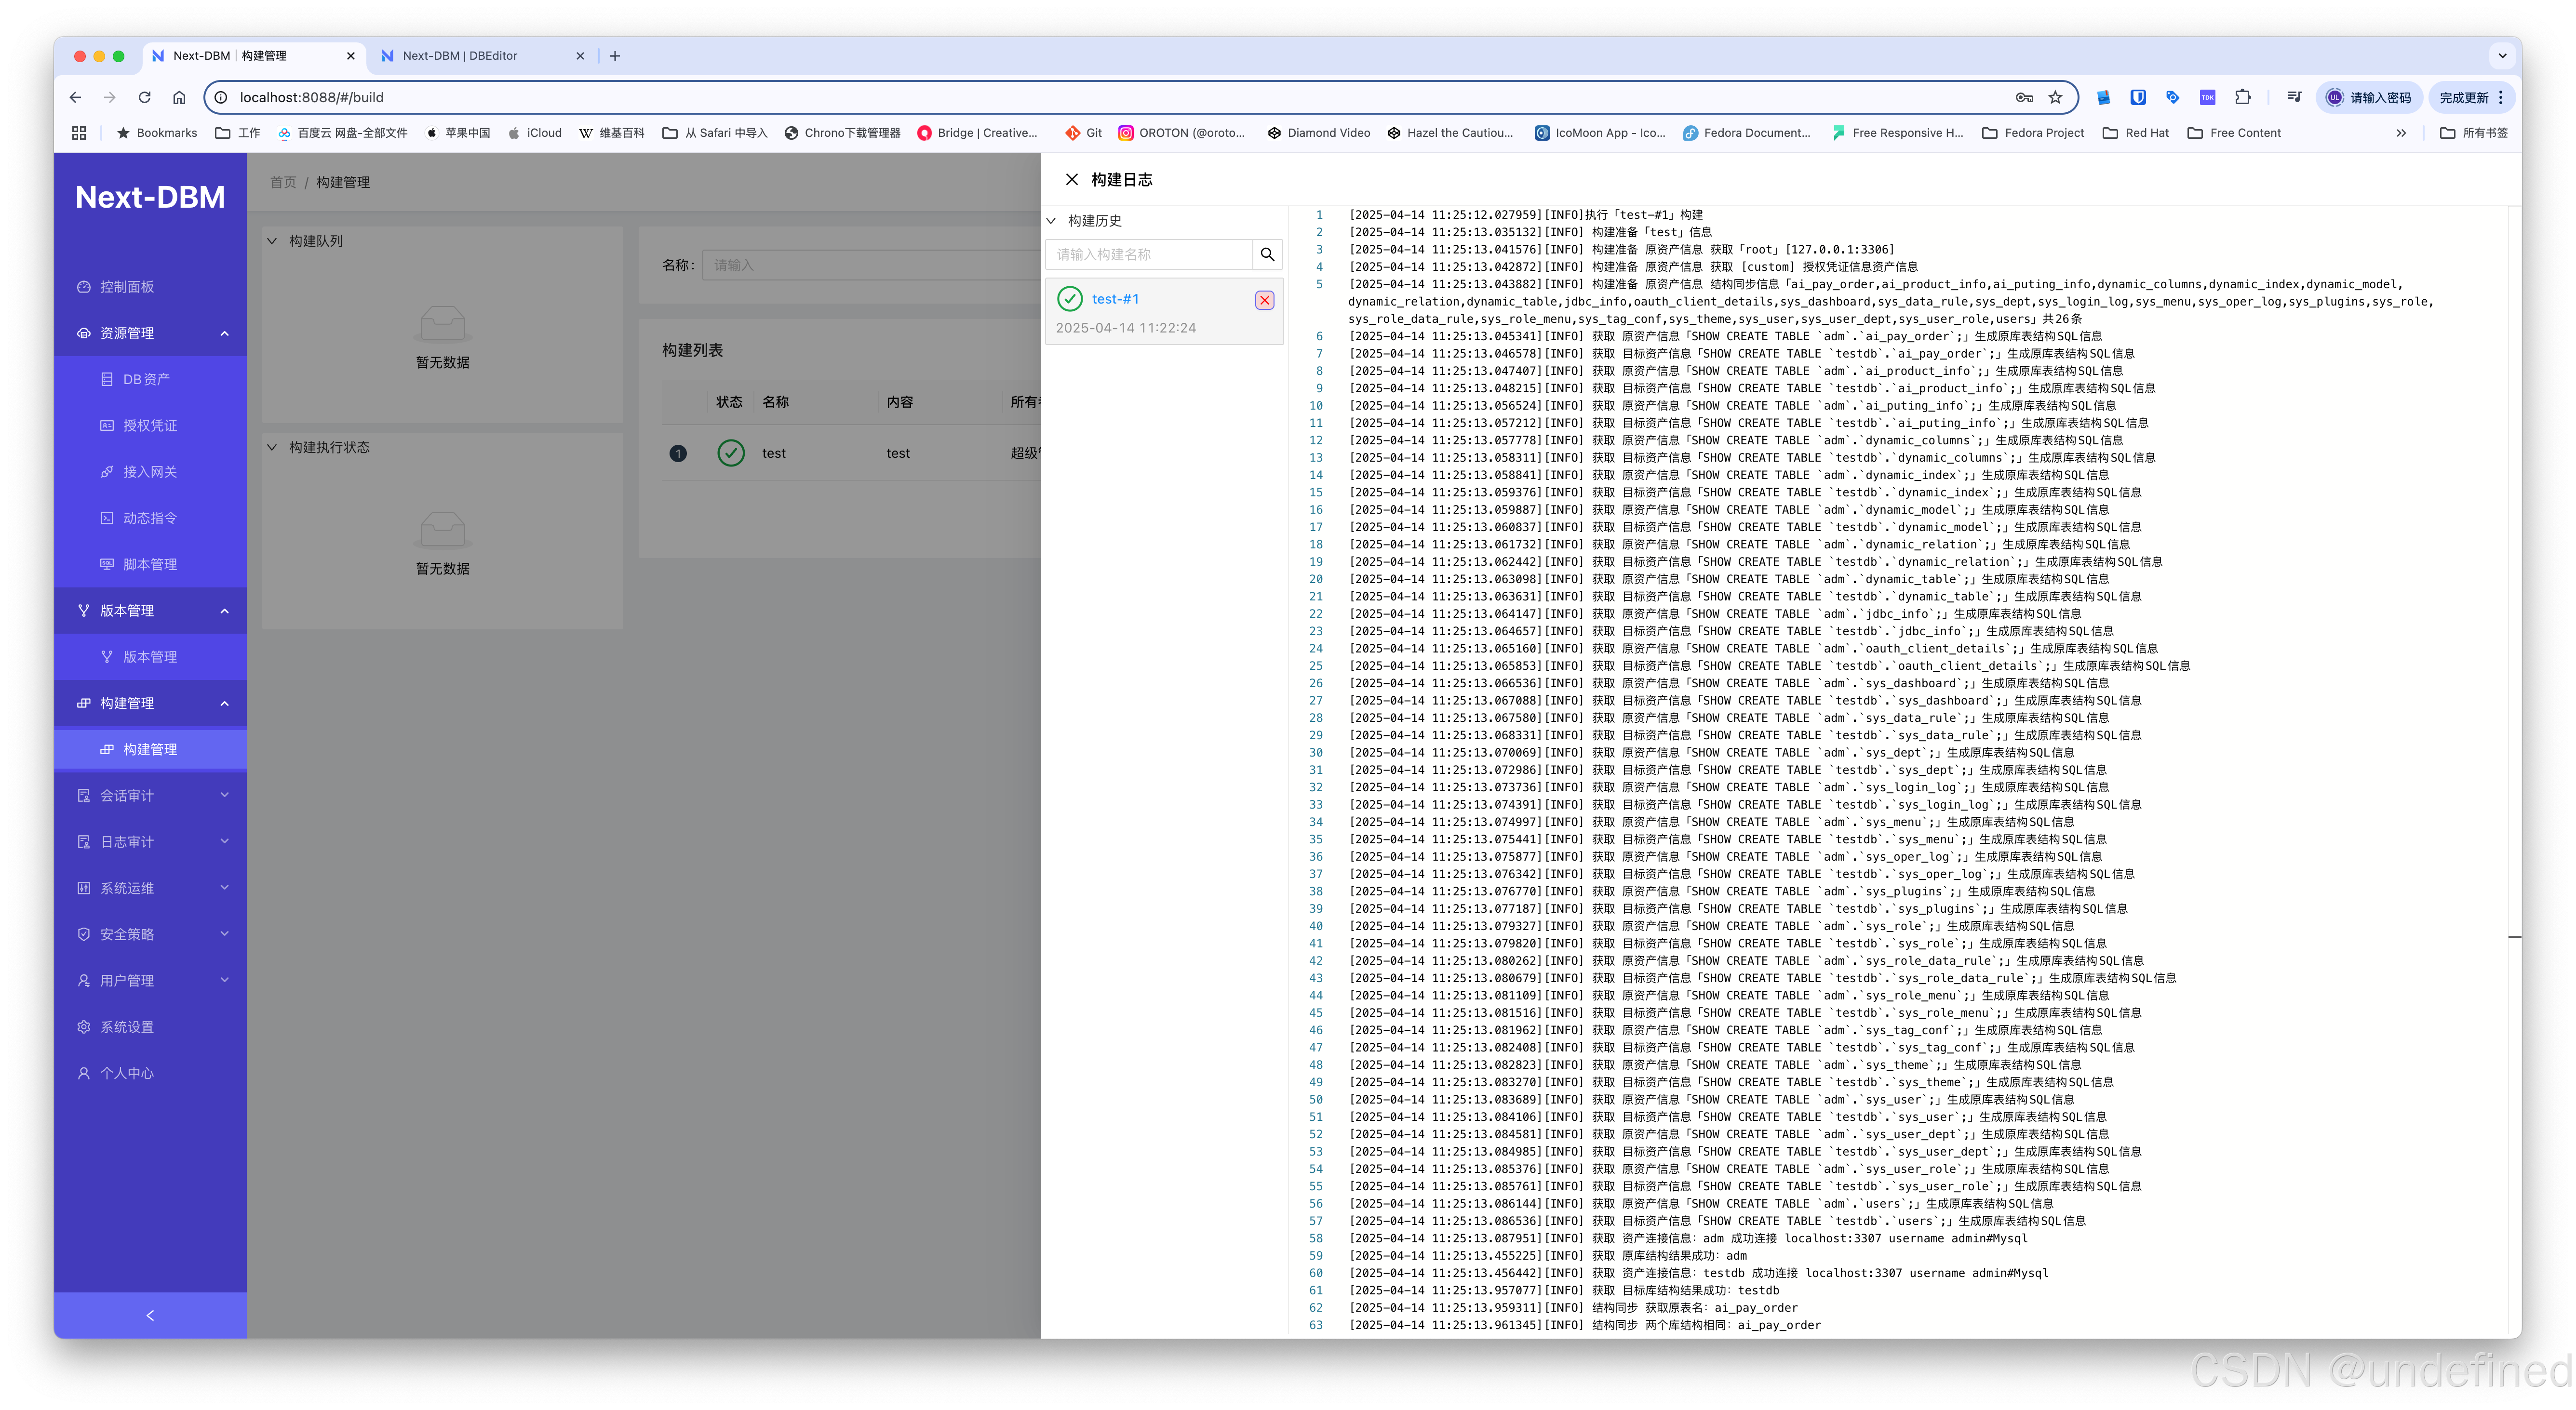Click browser reload page icon

click(145, 97)
